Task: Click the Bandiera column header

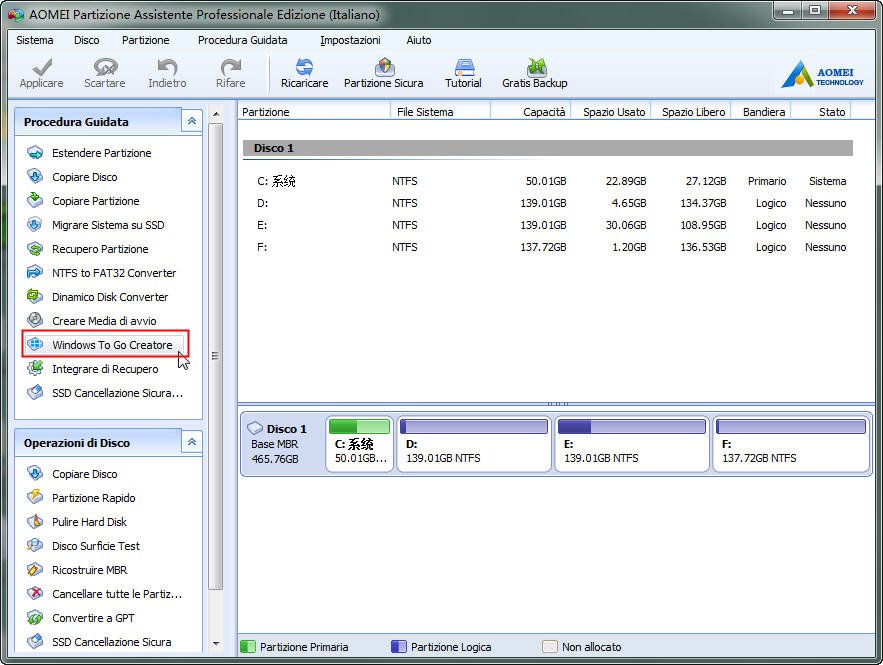Action: tap(761, 111)
